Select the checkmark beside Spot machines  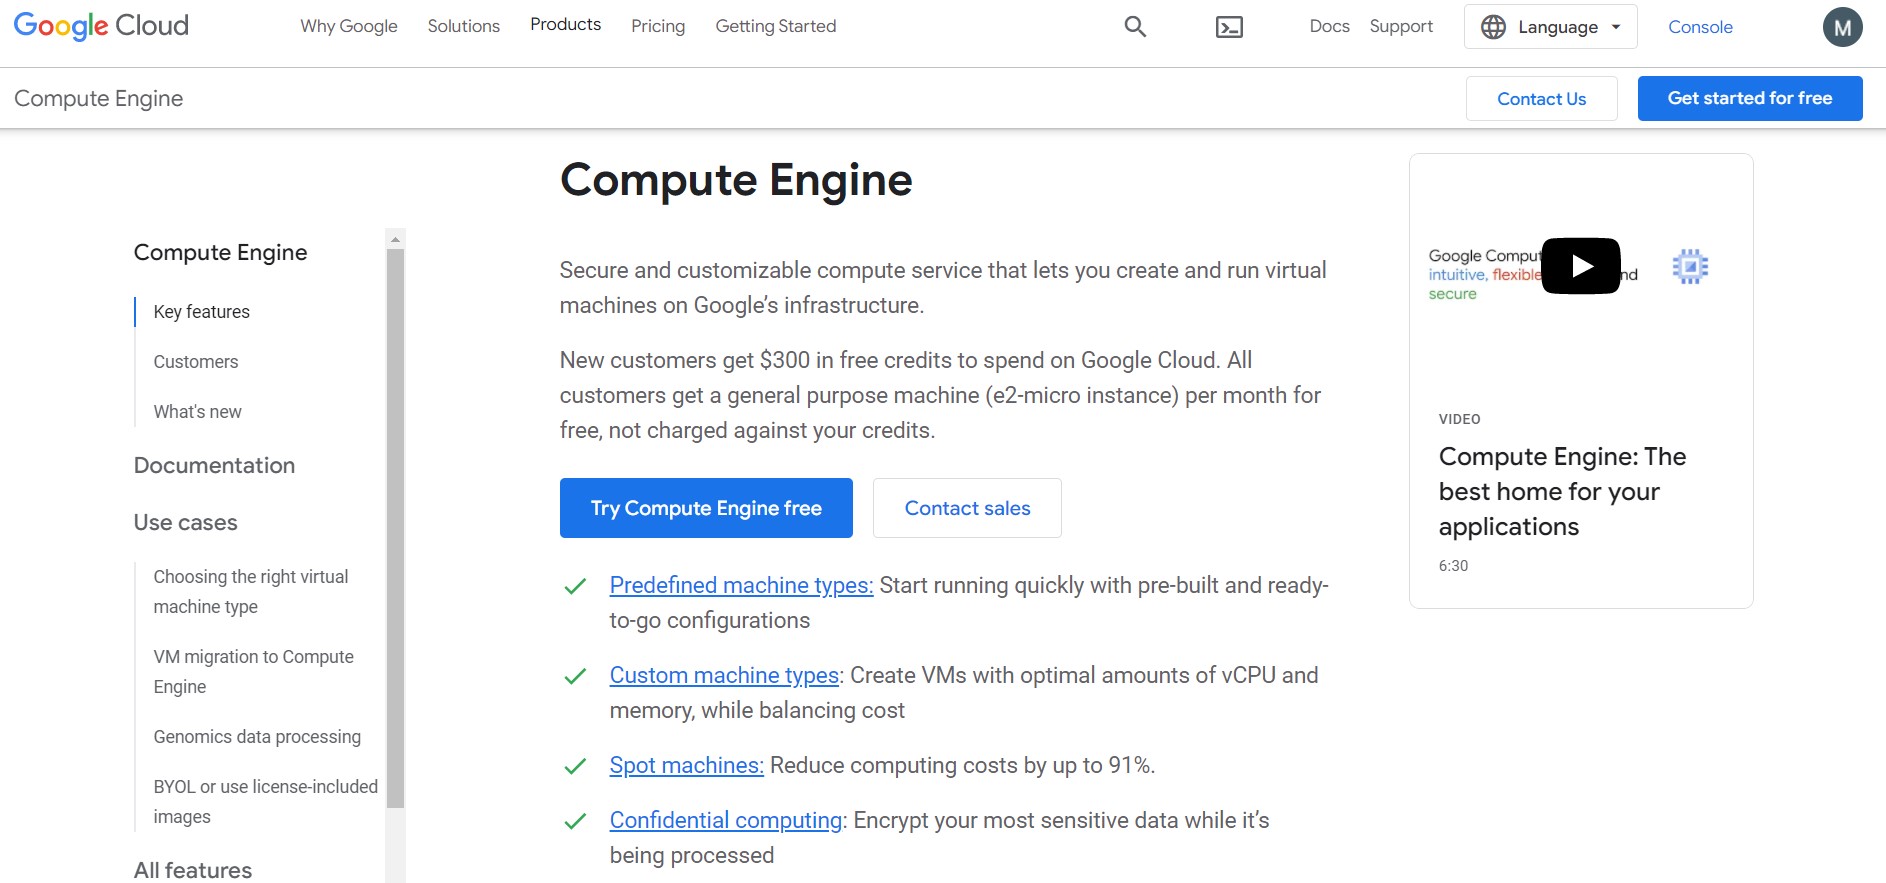tap(575, 765)
